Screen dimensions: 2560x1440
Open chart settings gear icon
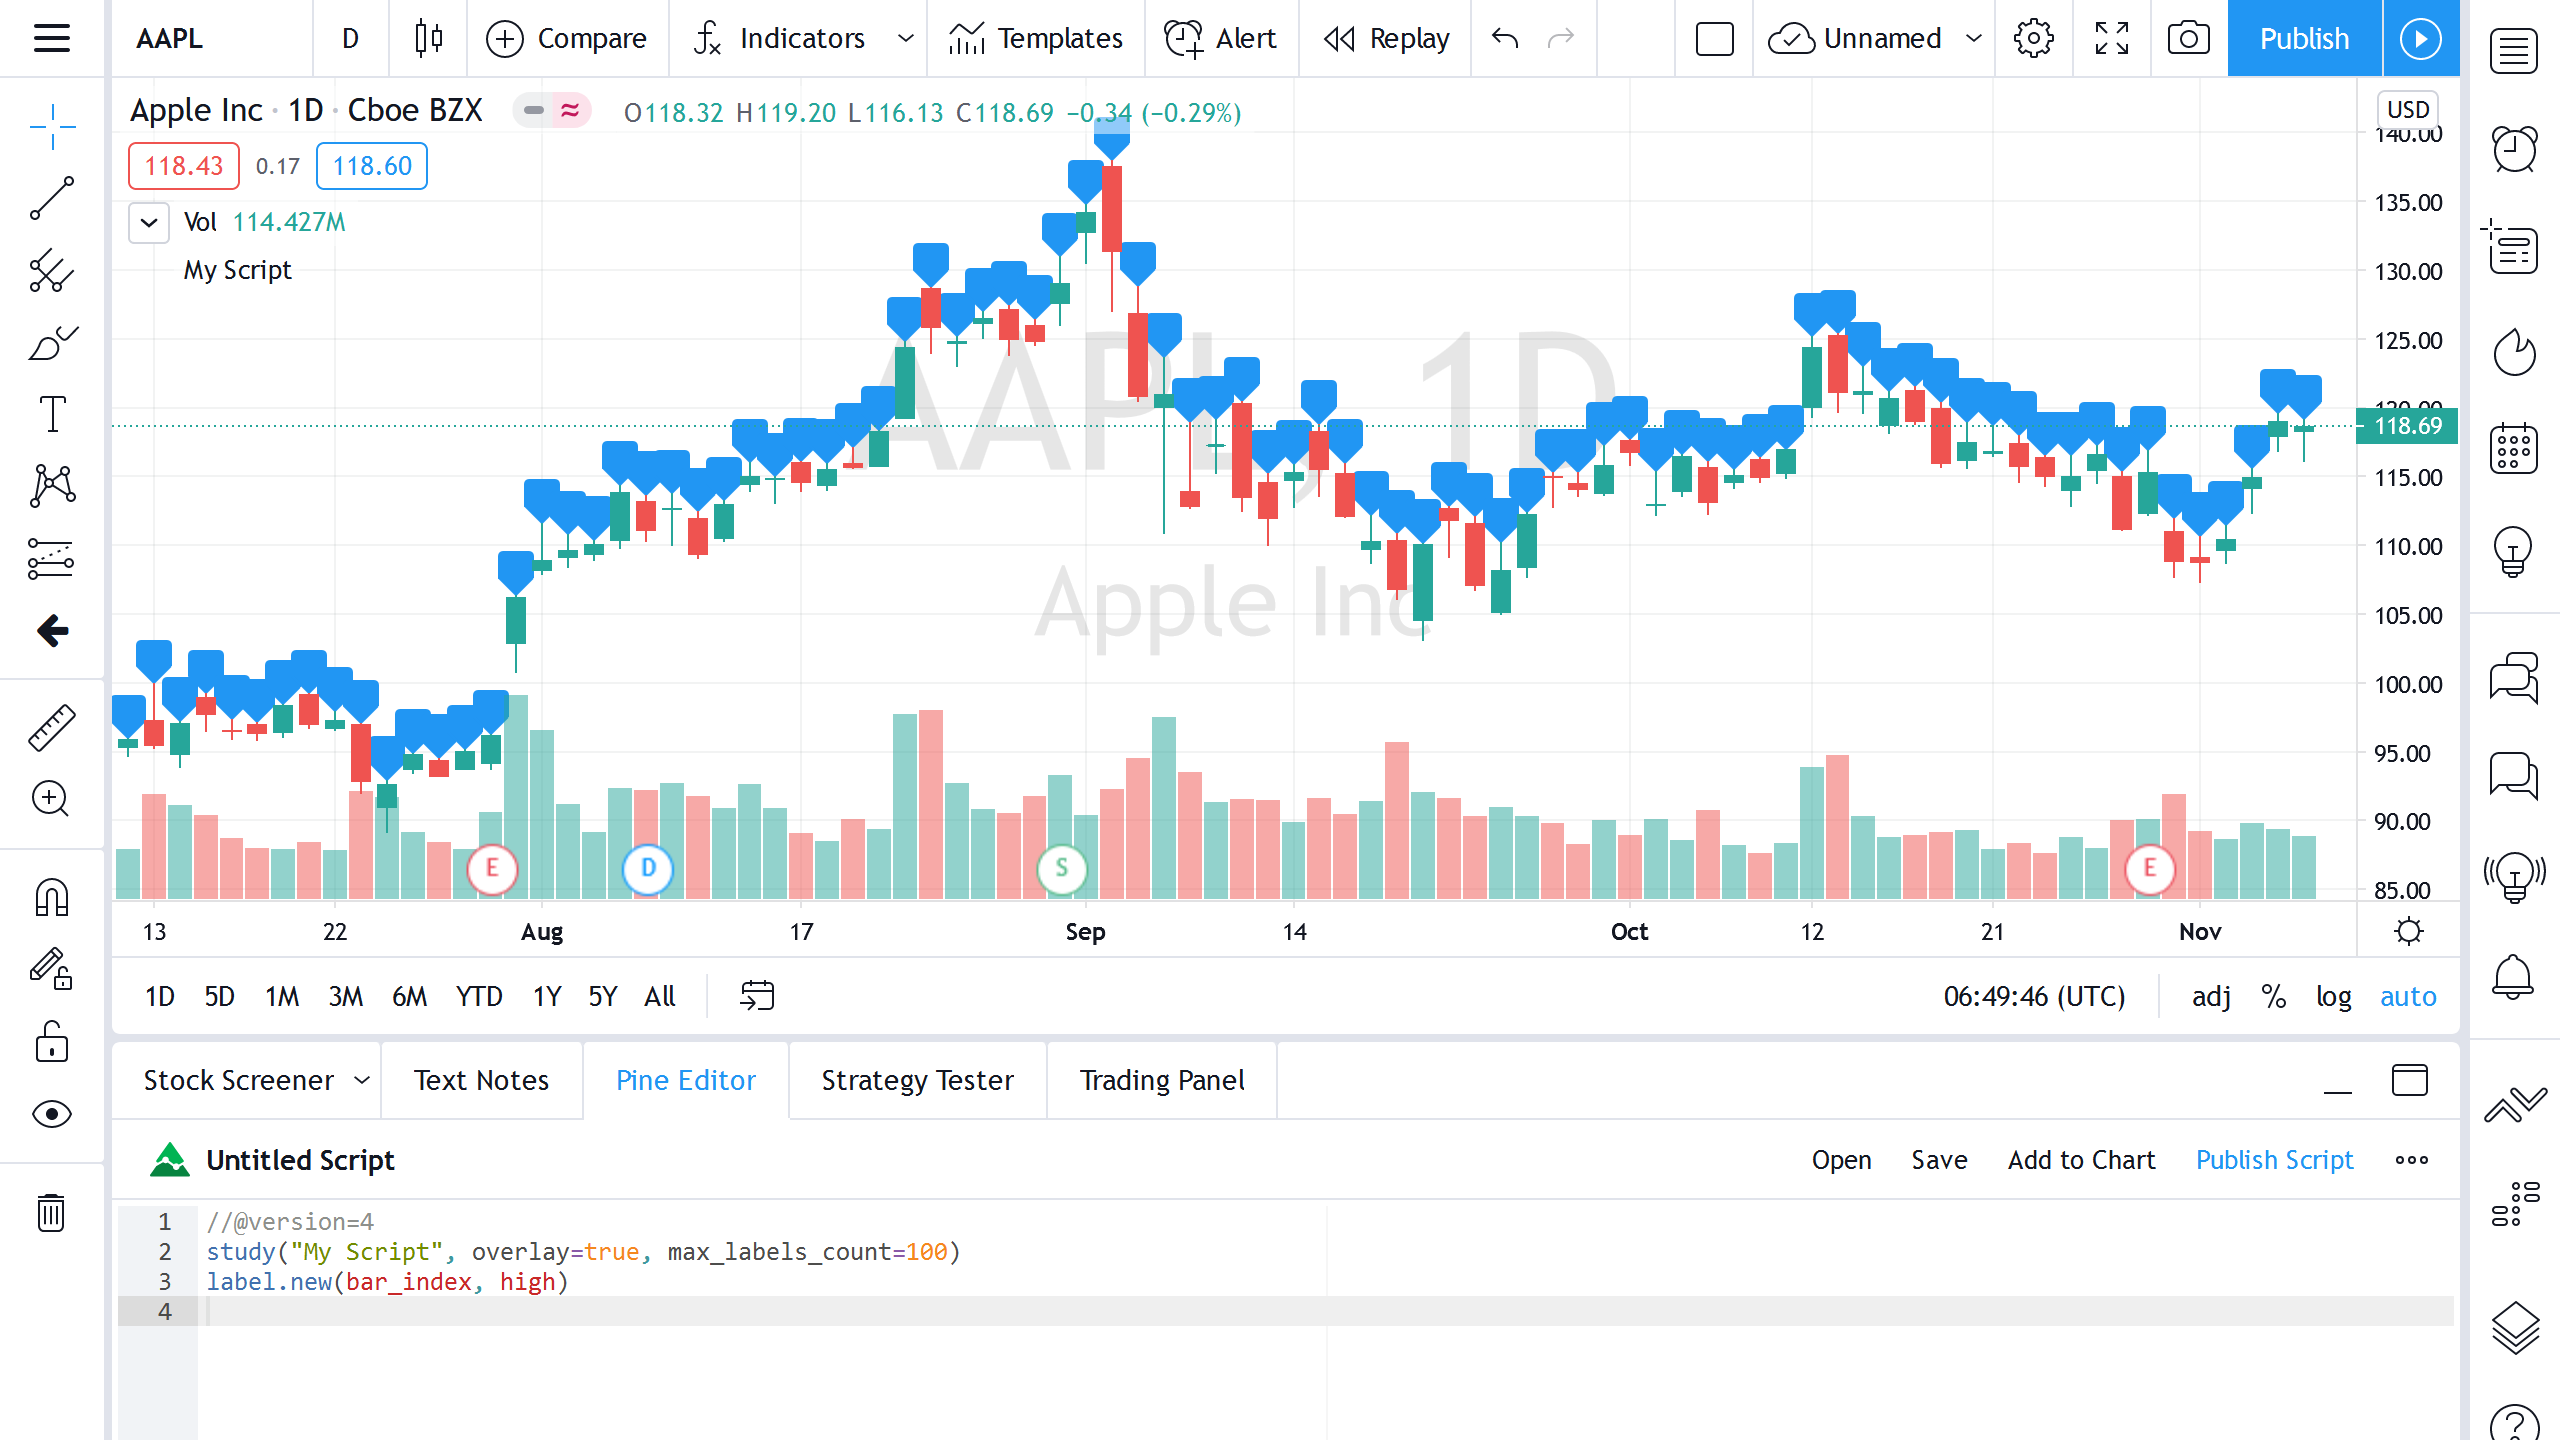tap(2033, 38)
